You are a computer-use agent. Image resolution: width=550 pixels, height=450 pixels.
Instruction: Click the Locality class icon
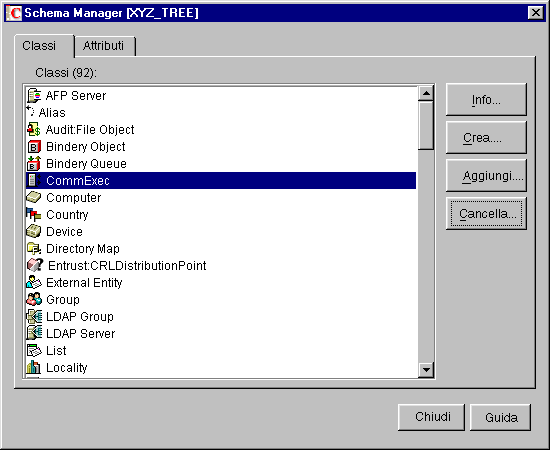coord(34,367)
